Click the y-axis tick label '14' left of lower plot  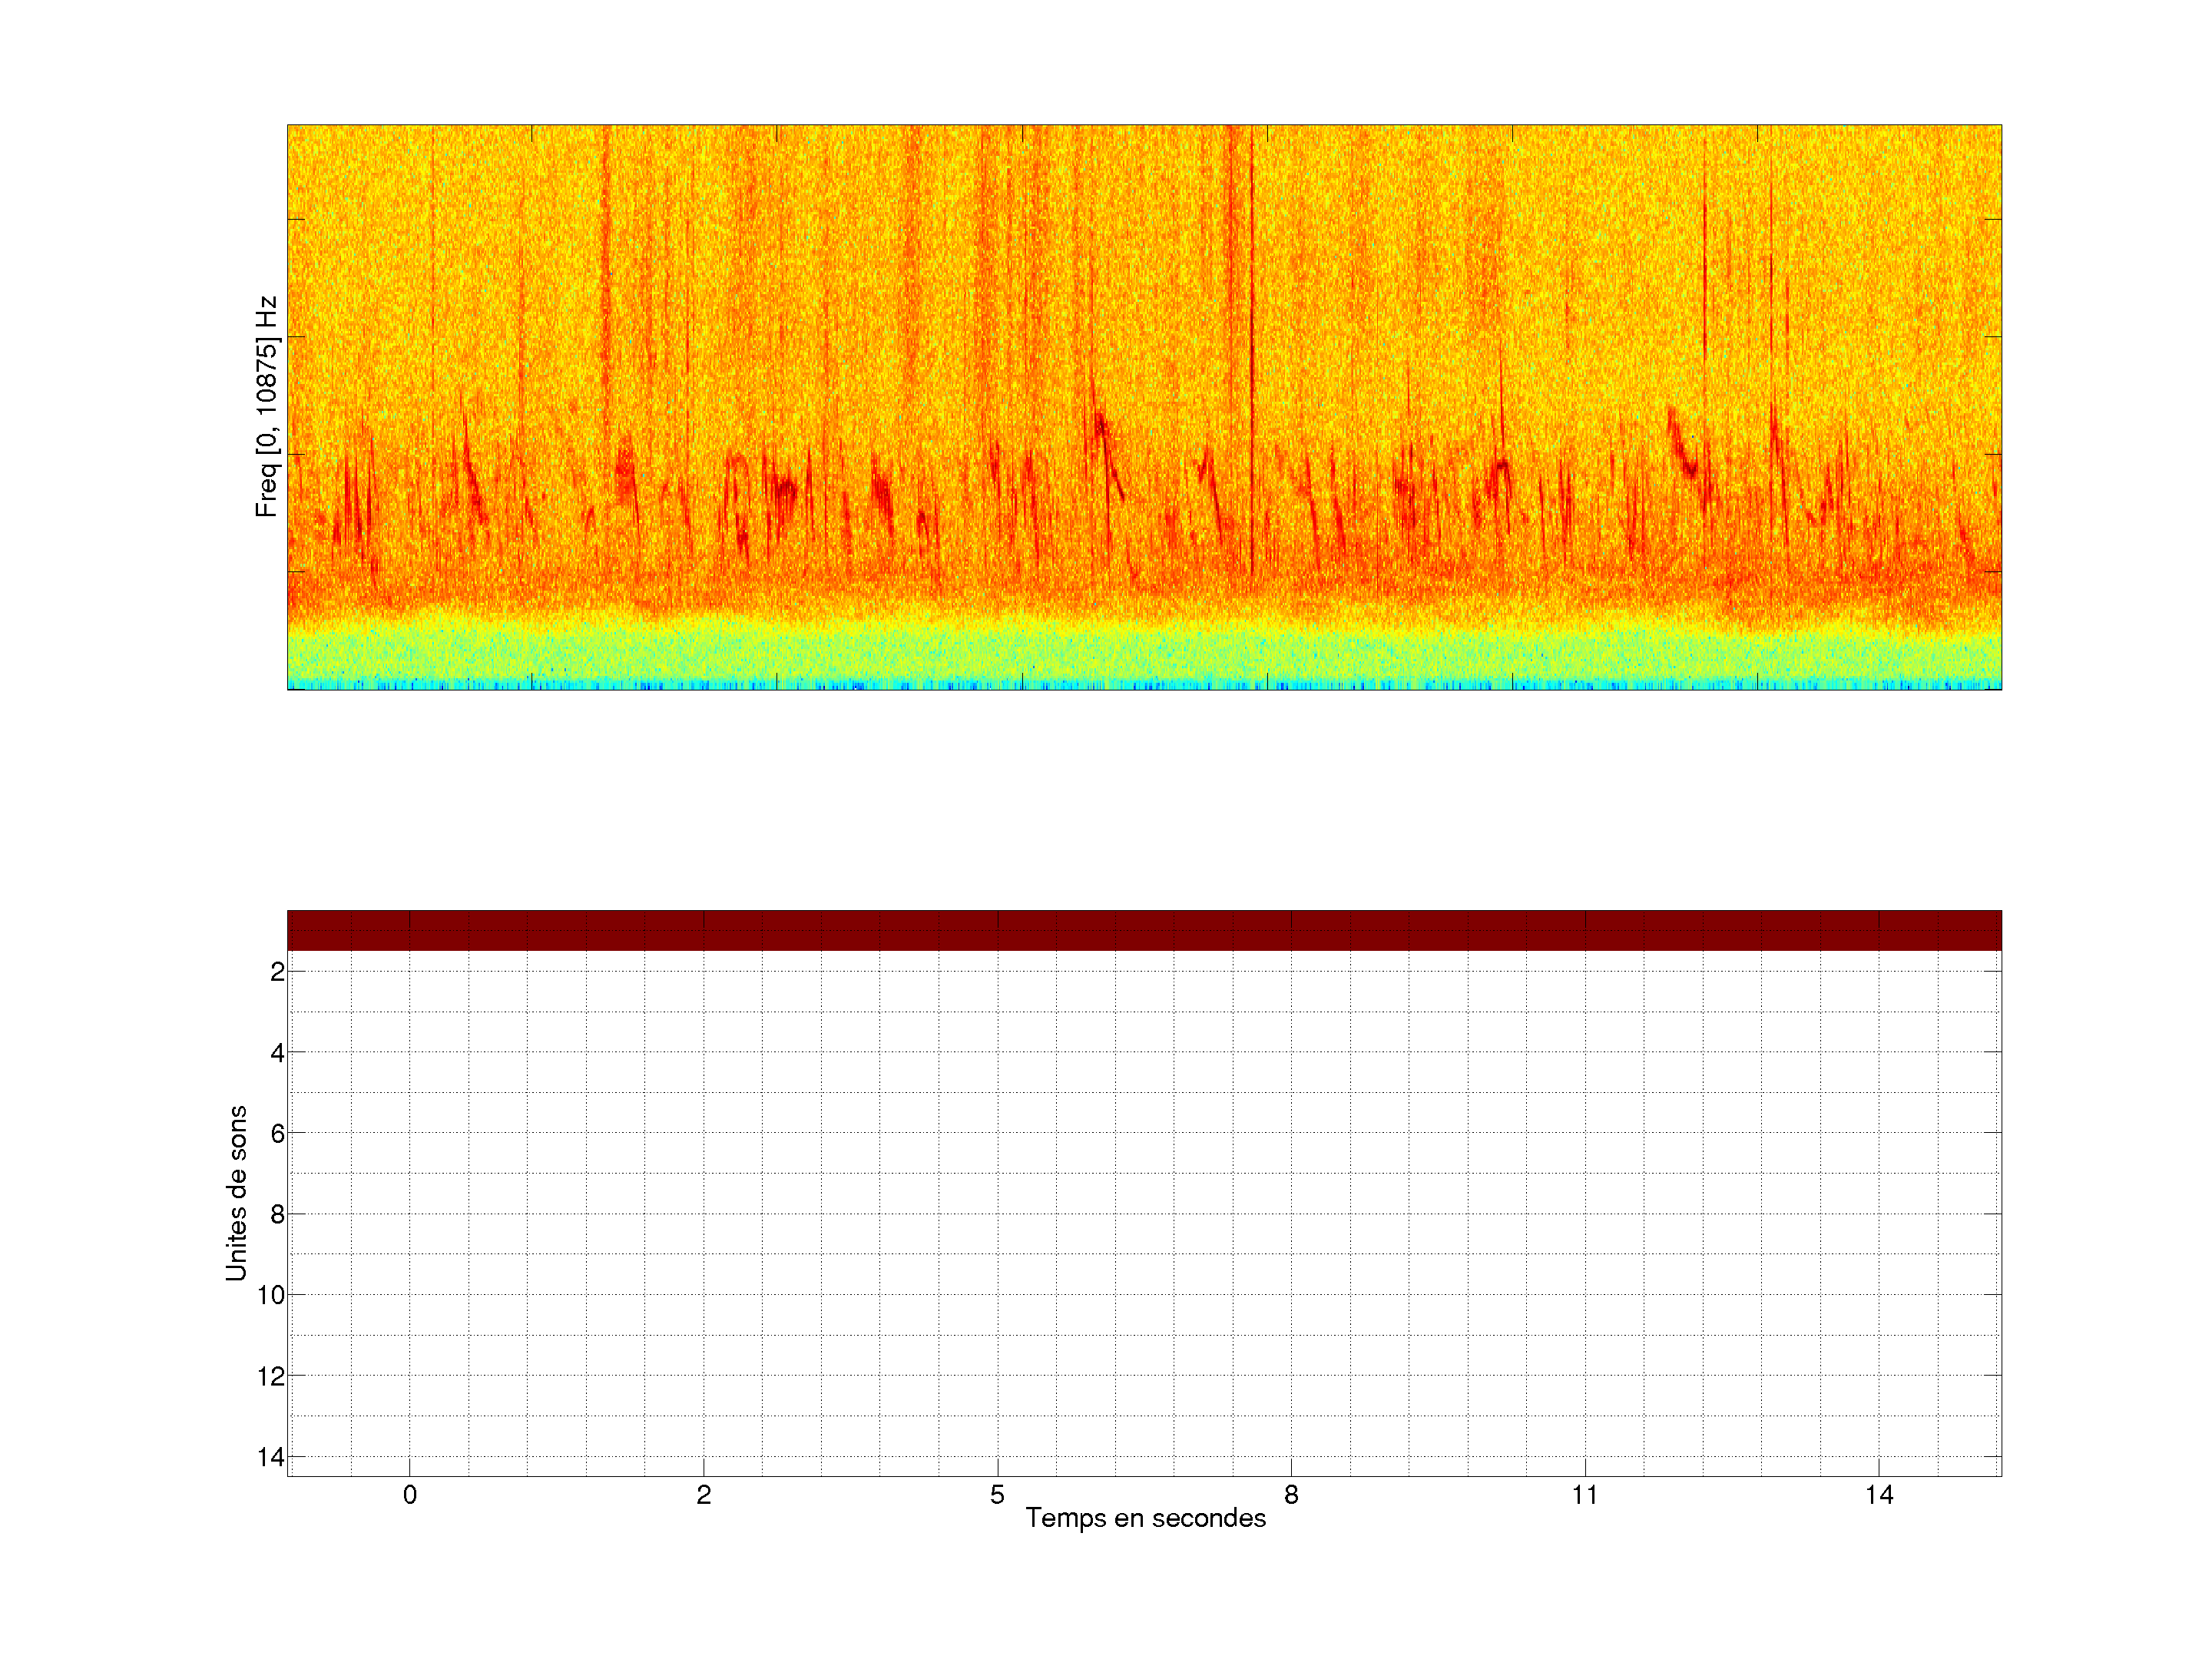click(x=271, y=1457)
